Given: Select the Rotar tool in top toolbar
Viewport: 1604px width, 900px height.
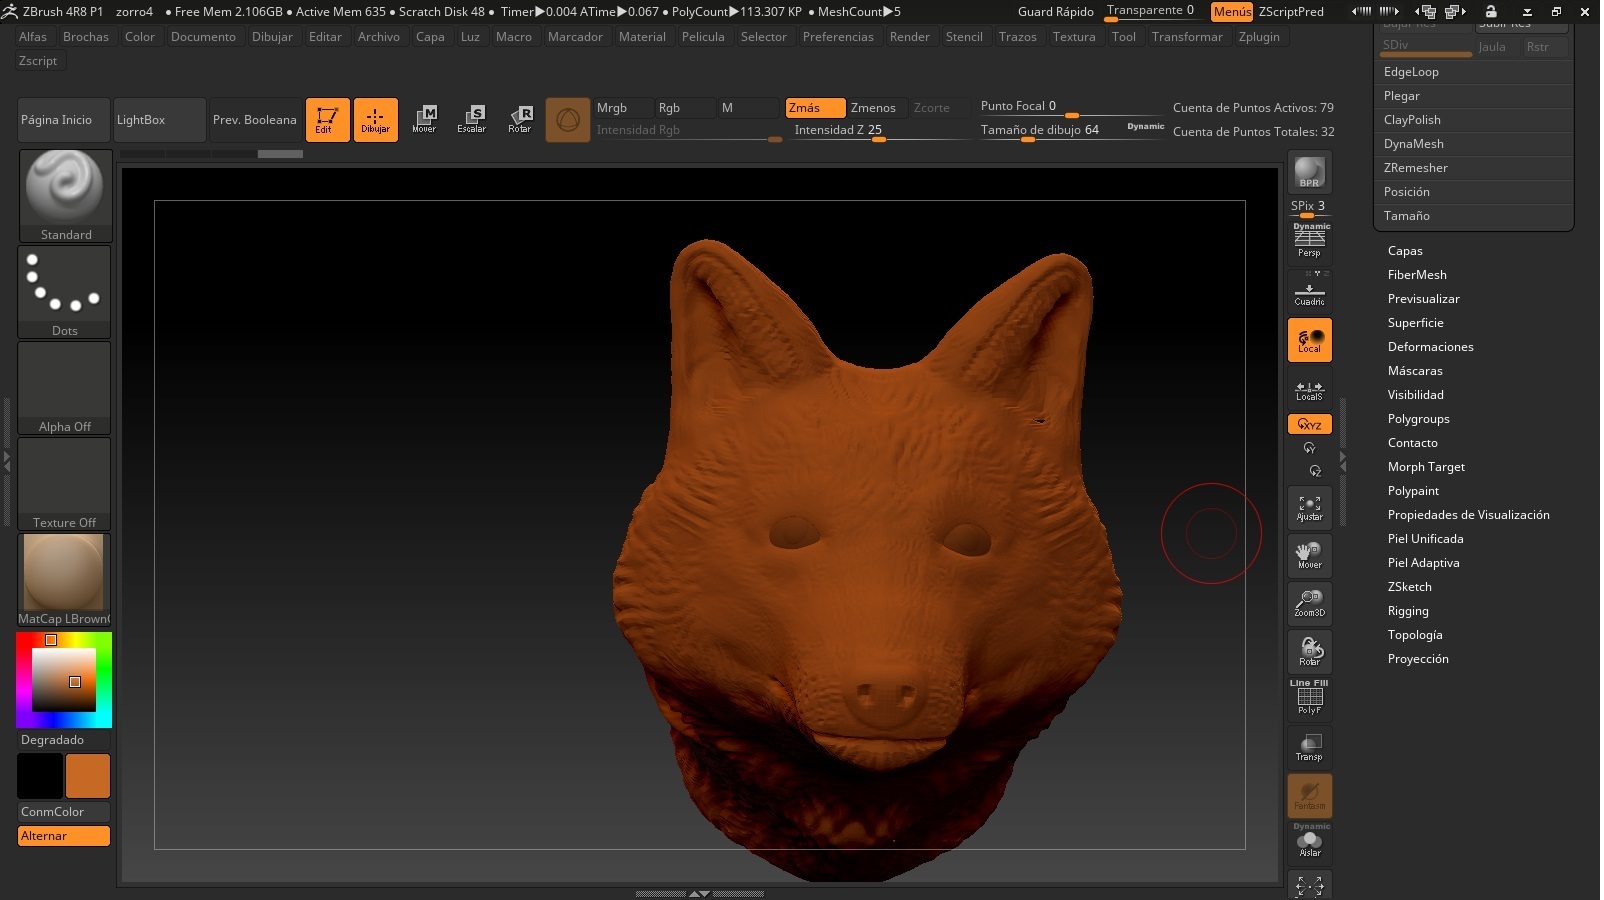Looking at the screenshot, I should [519, 119].
